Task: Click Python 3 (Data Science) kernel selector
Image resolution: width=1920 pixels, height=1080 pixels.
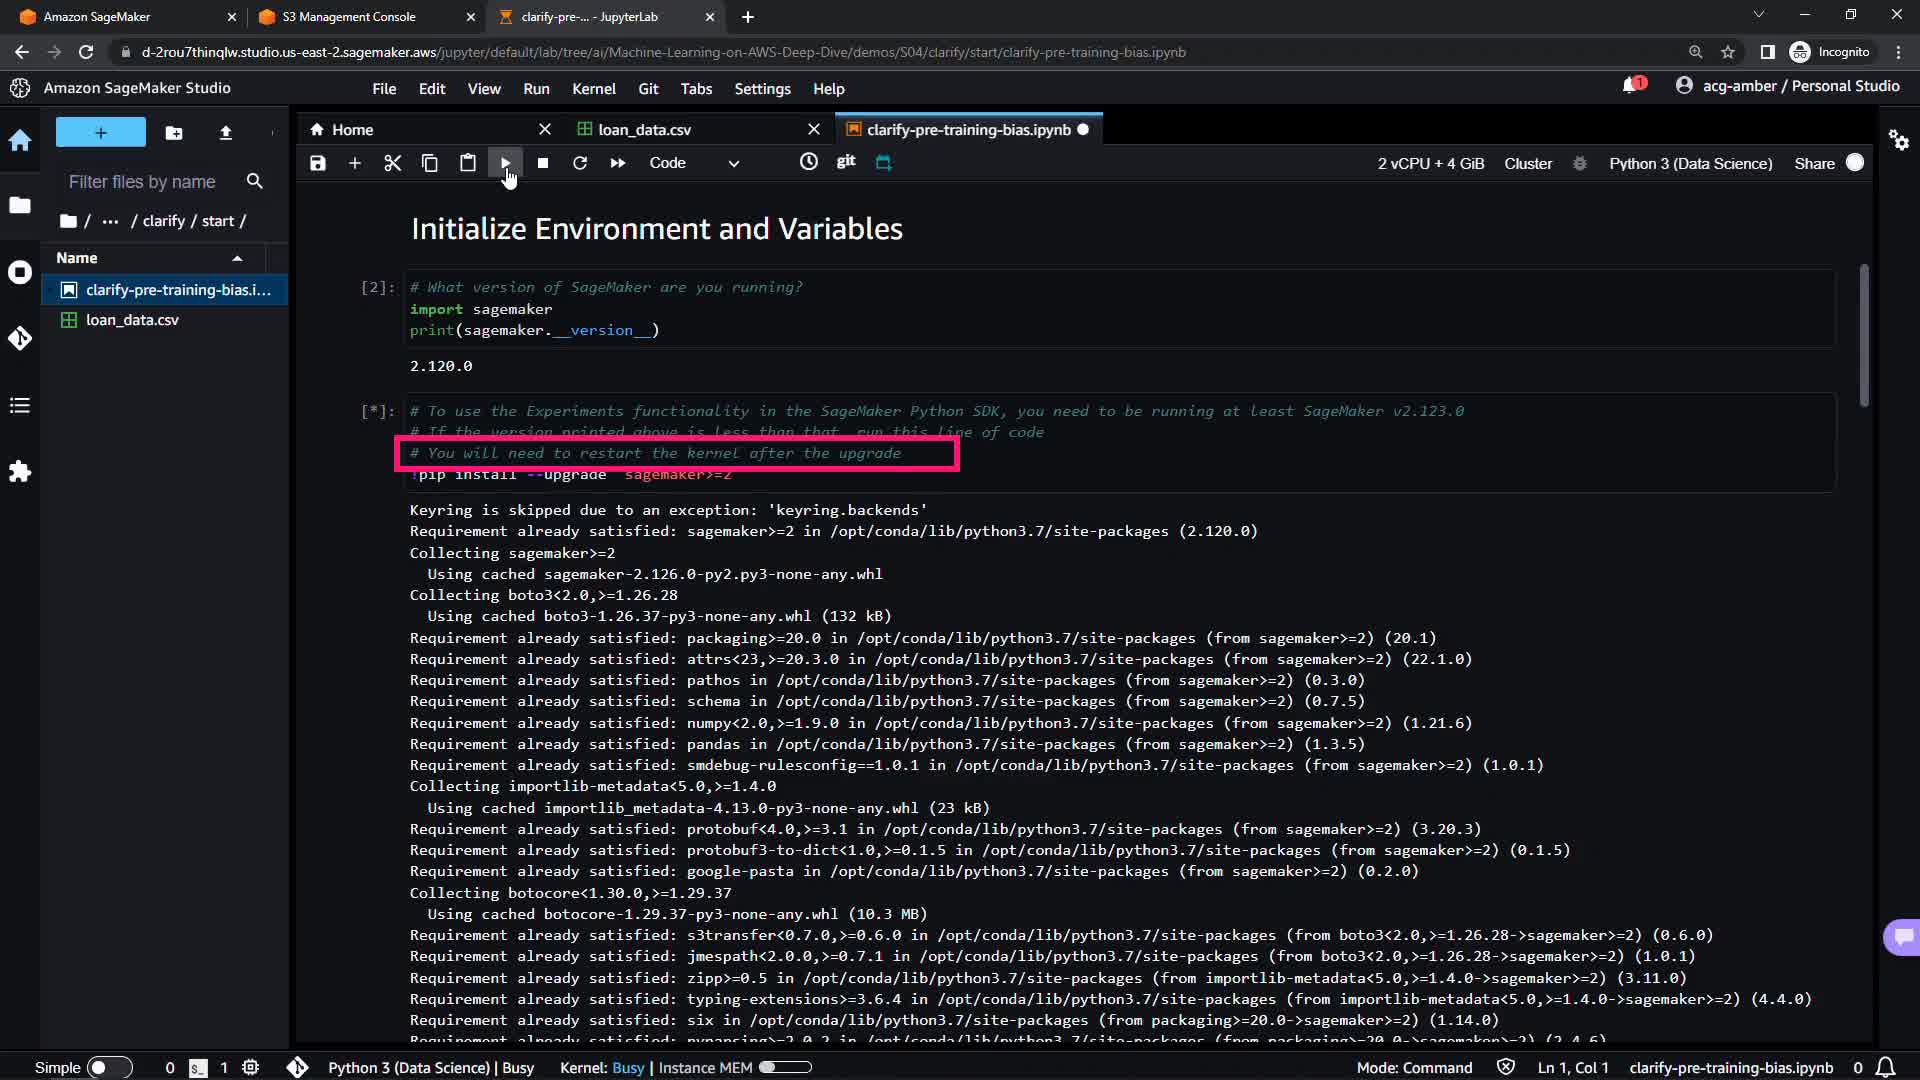Action: 1690,163
